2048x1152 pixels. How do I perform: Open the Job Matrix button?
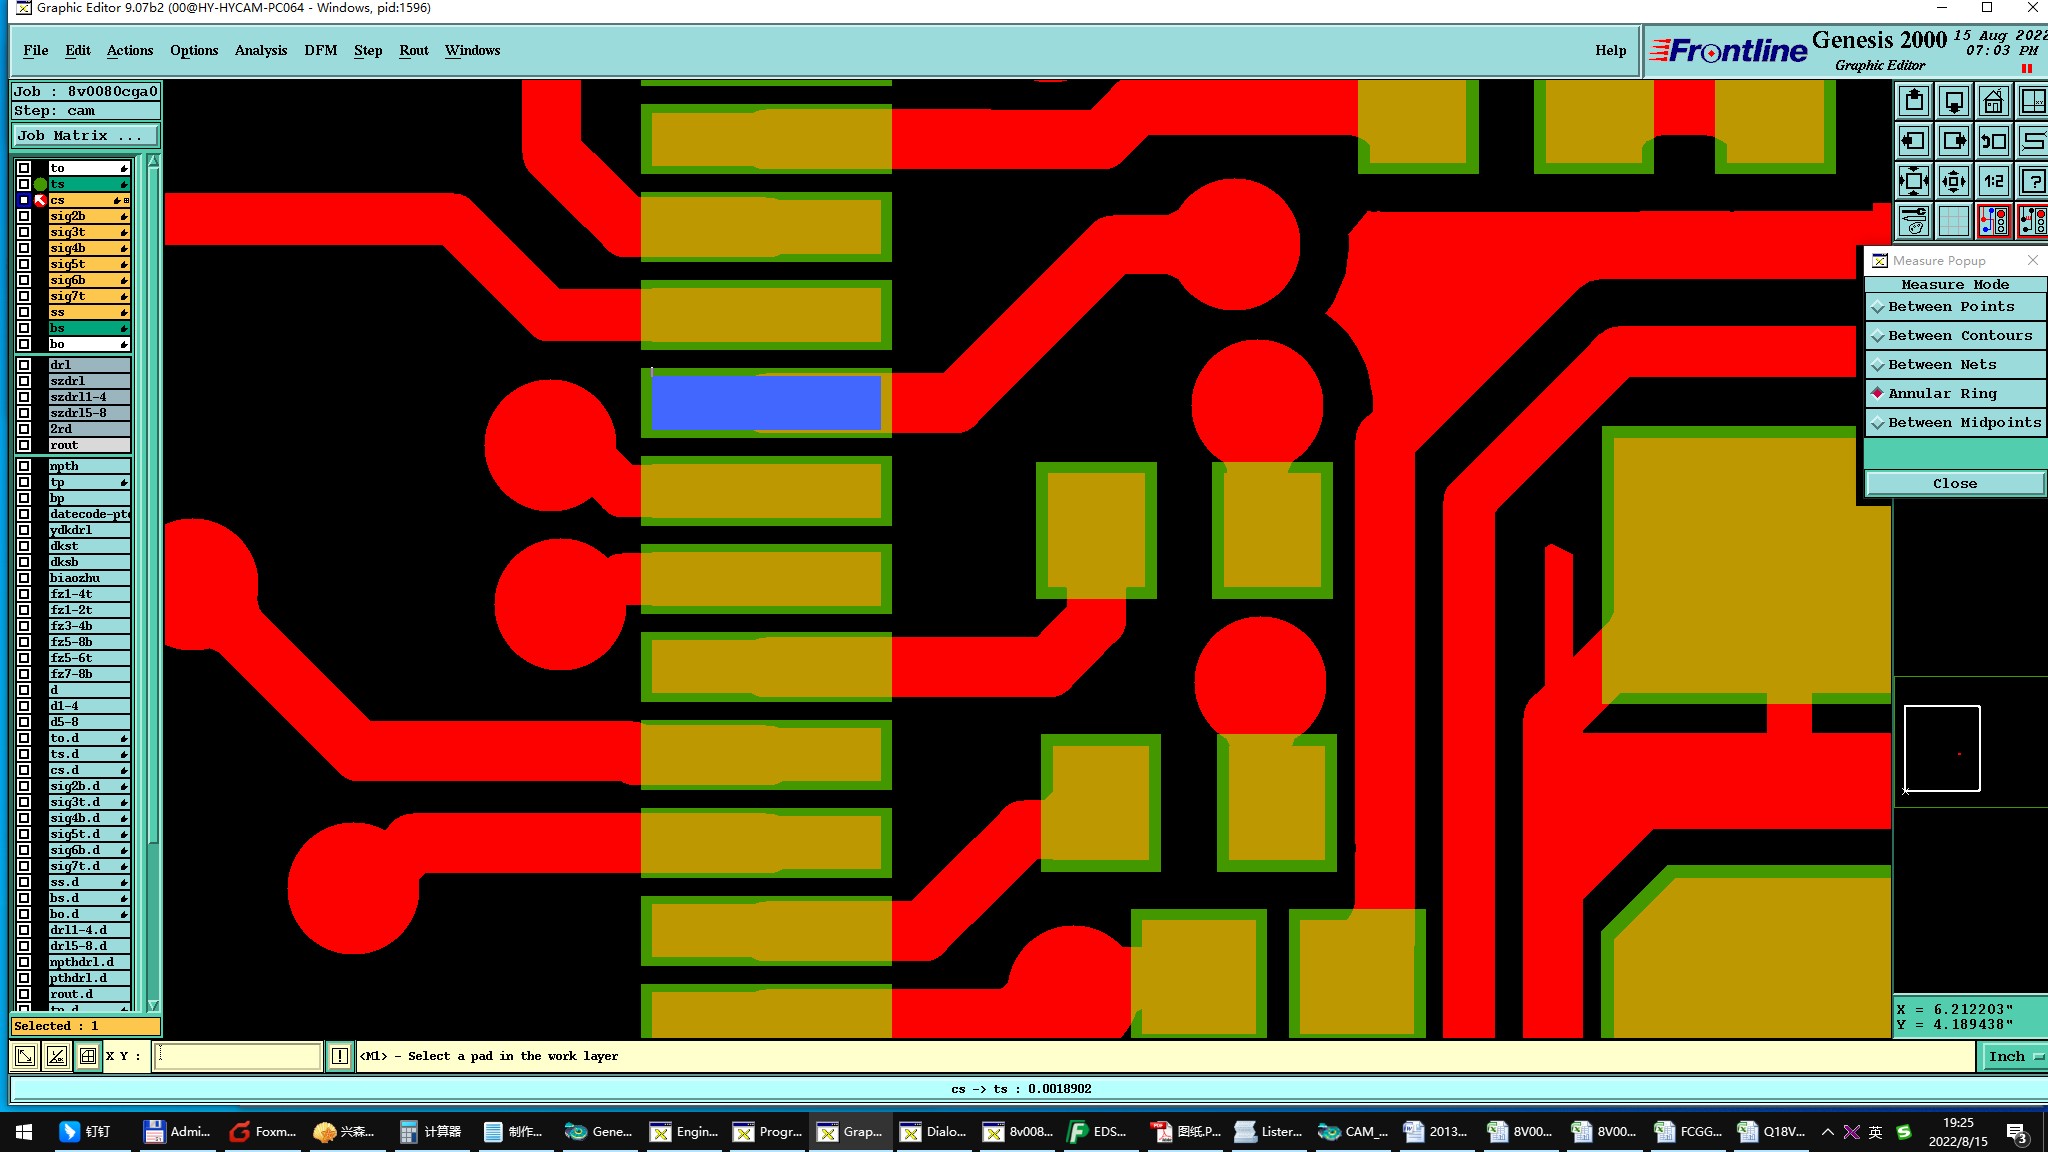point(85,136)
